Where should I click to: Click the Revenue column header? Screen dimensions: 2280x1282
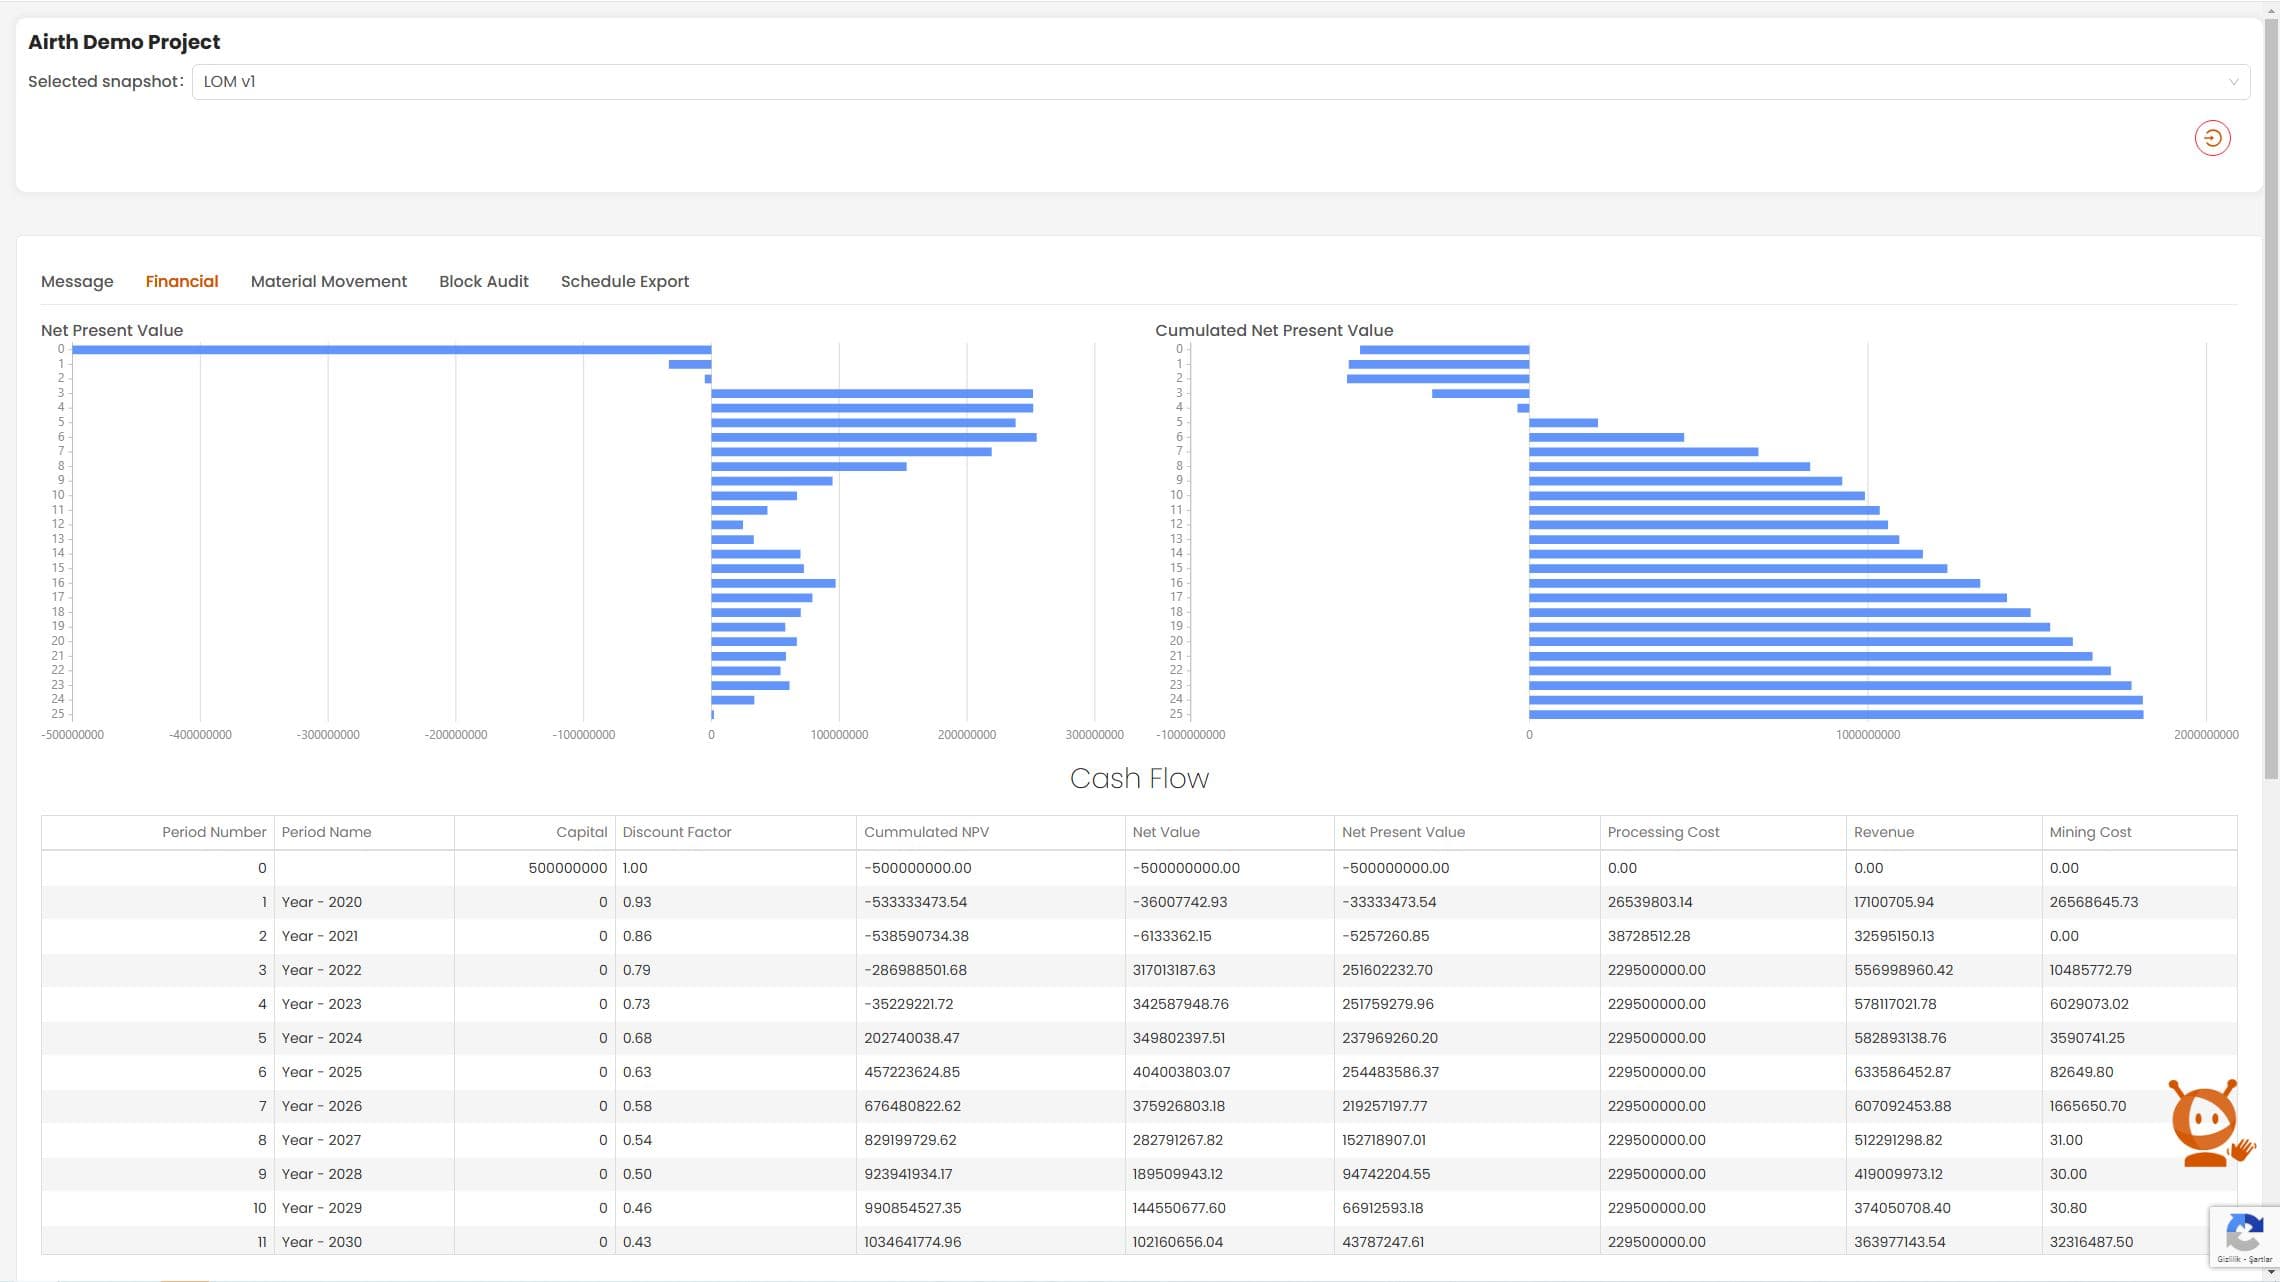click(1883, 832)
